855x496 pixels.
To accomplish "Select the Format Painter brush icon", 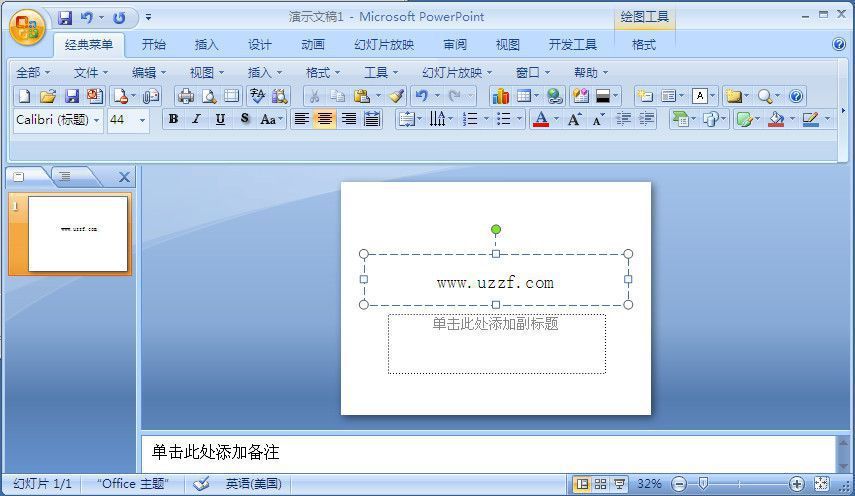I will 396,96.
